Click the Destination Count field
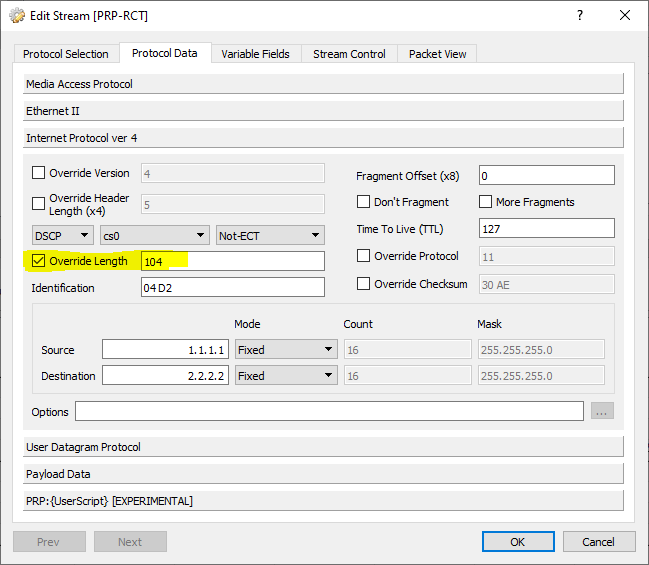649x565 pixels. [x=408, y=376]
